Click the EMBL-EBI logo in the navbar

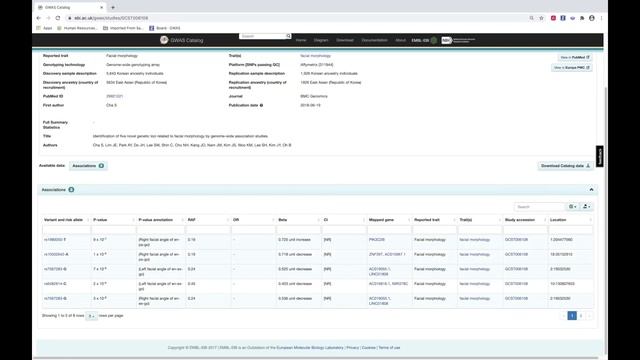[424, 40]
